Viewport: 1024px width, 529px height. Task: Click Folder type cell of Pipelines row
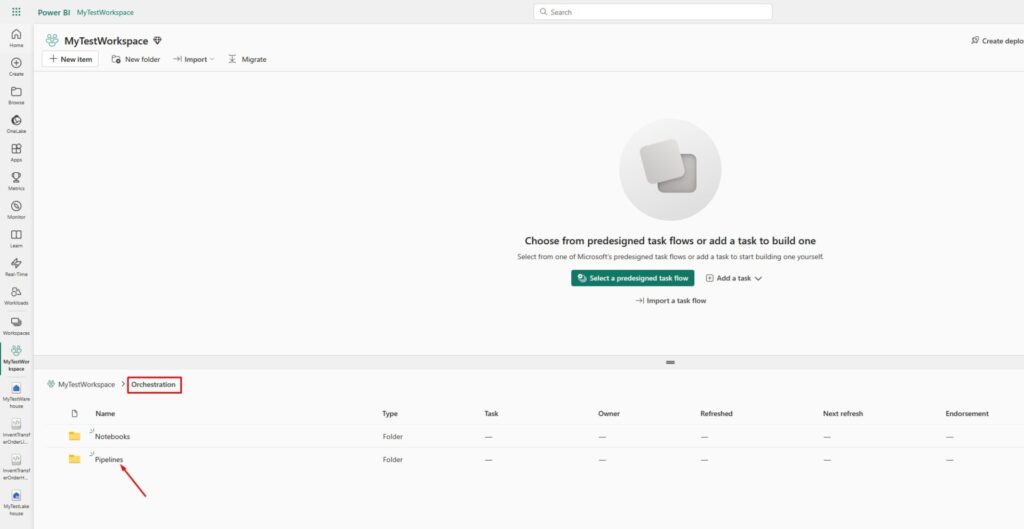[x=392, y=460]
